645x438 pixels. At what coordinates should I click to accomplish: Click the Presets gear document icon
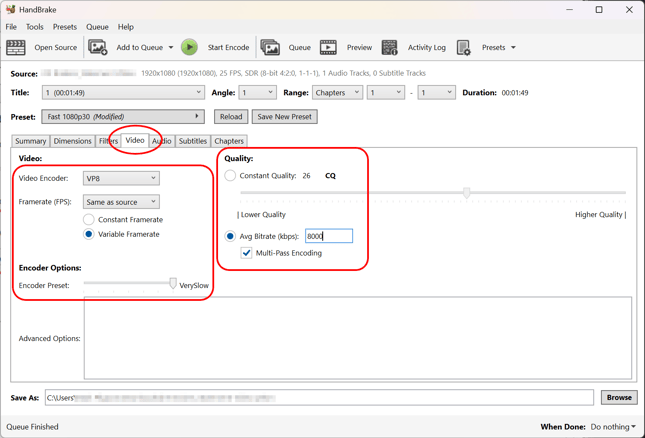(464, 47)
